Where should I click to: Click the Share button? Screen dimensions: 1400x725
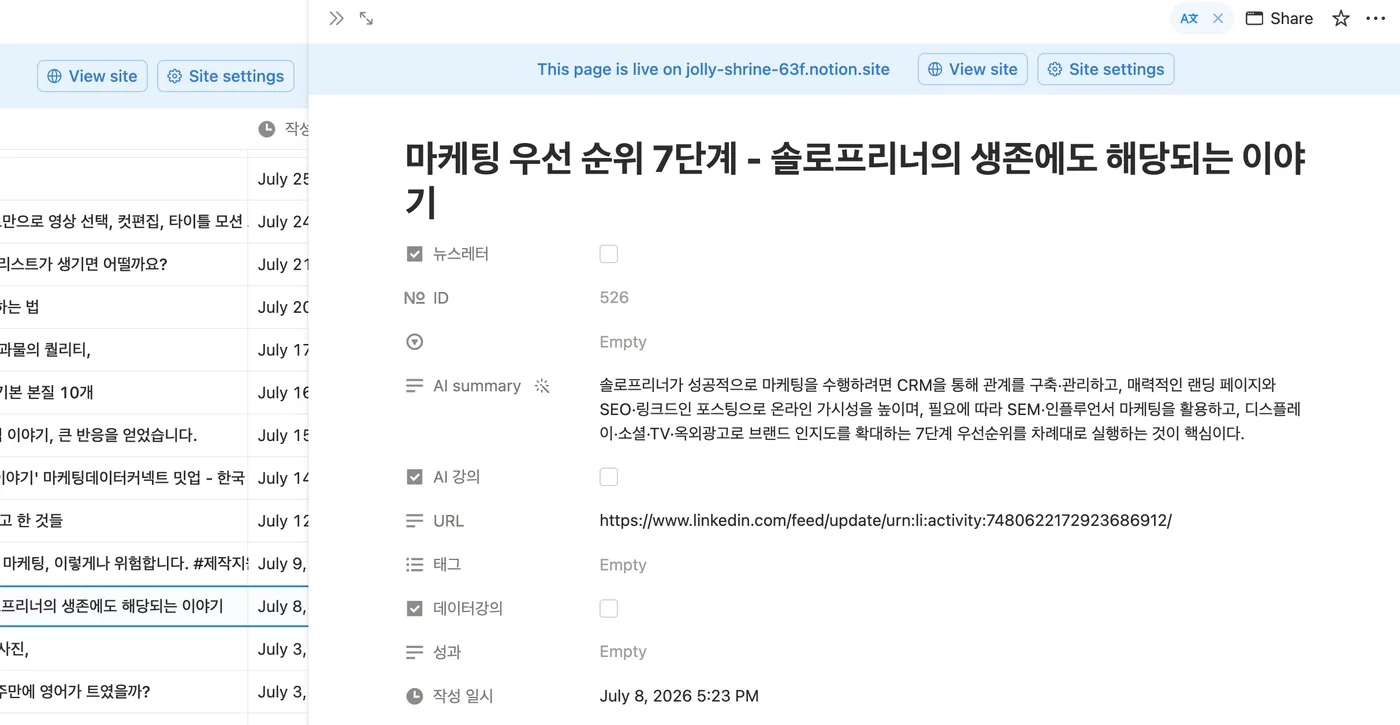(1279, 18)
